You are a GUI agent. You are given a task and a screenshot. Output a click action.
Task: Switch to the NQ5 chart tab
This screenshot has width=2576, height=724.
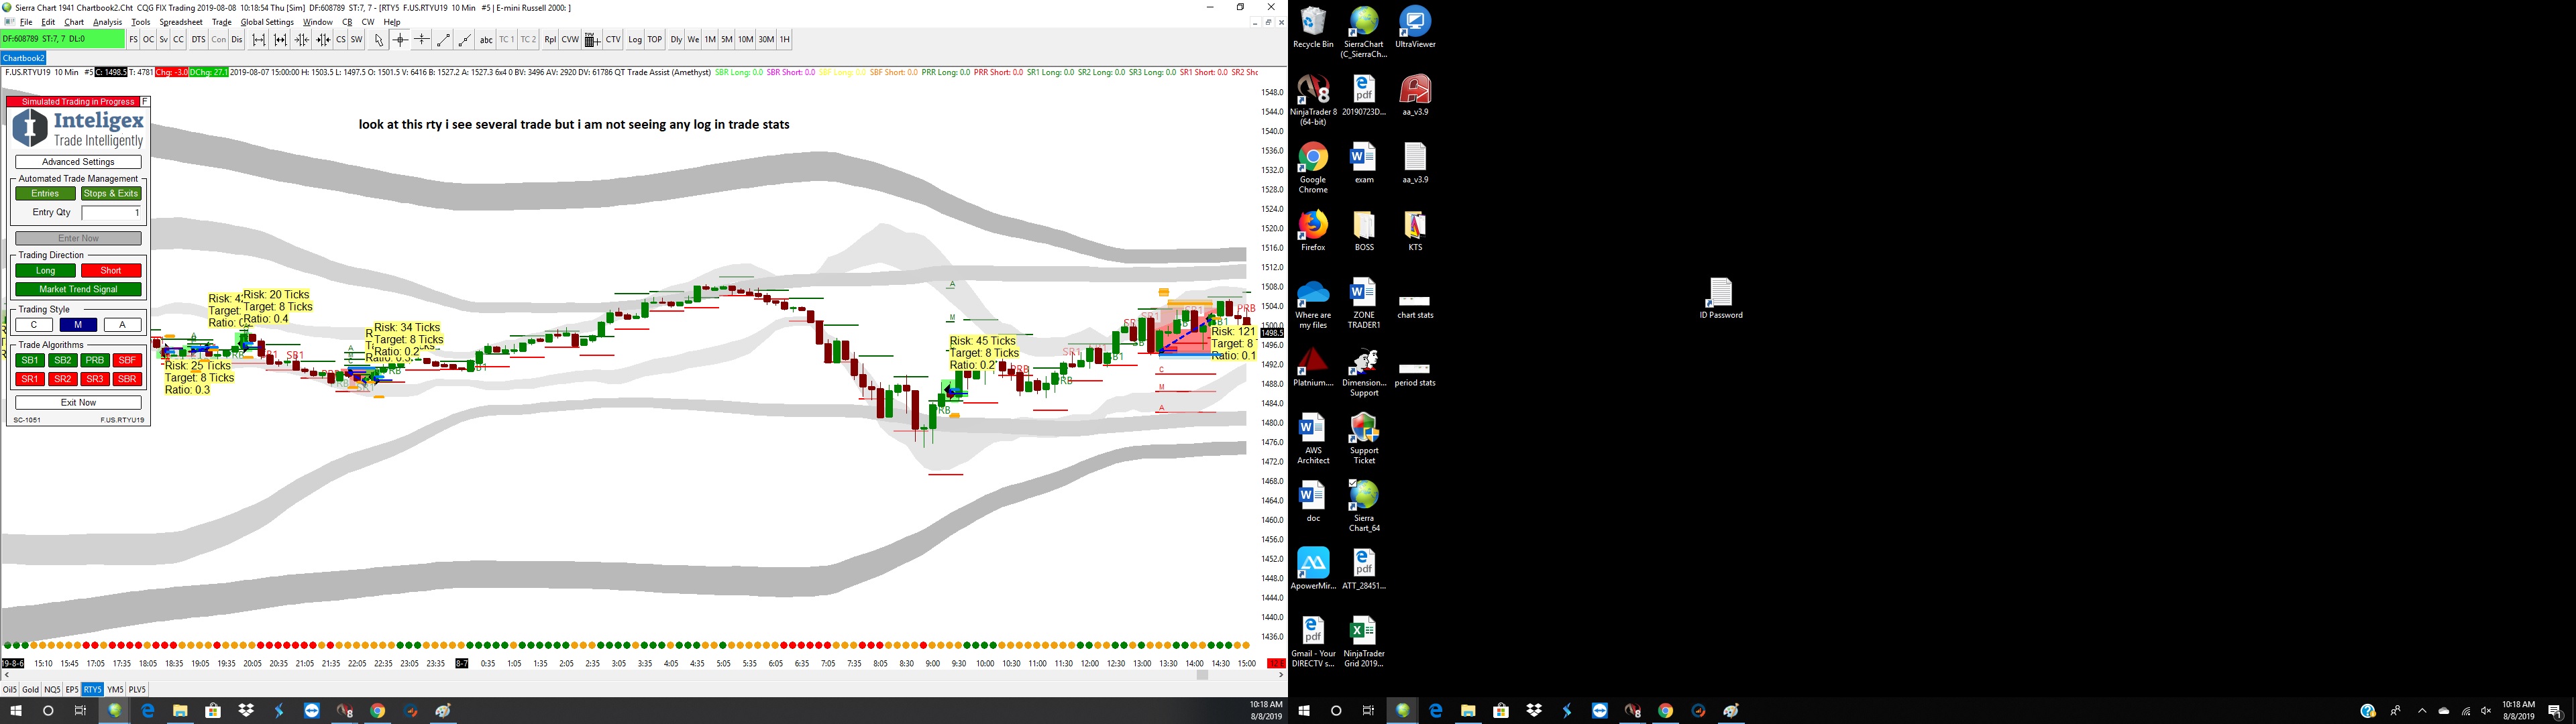(52, 690)
